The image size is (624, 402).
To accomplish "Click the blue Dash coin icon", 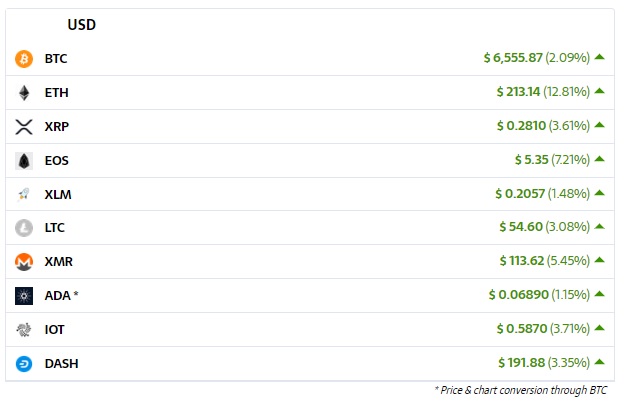I will point(24,364).
